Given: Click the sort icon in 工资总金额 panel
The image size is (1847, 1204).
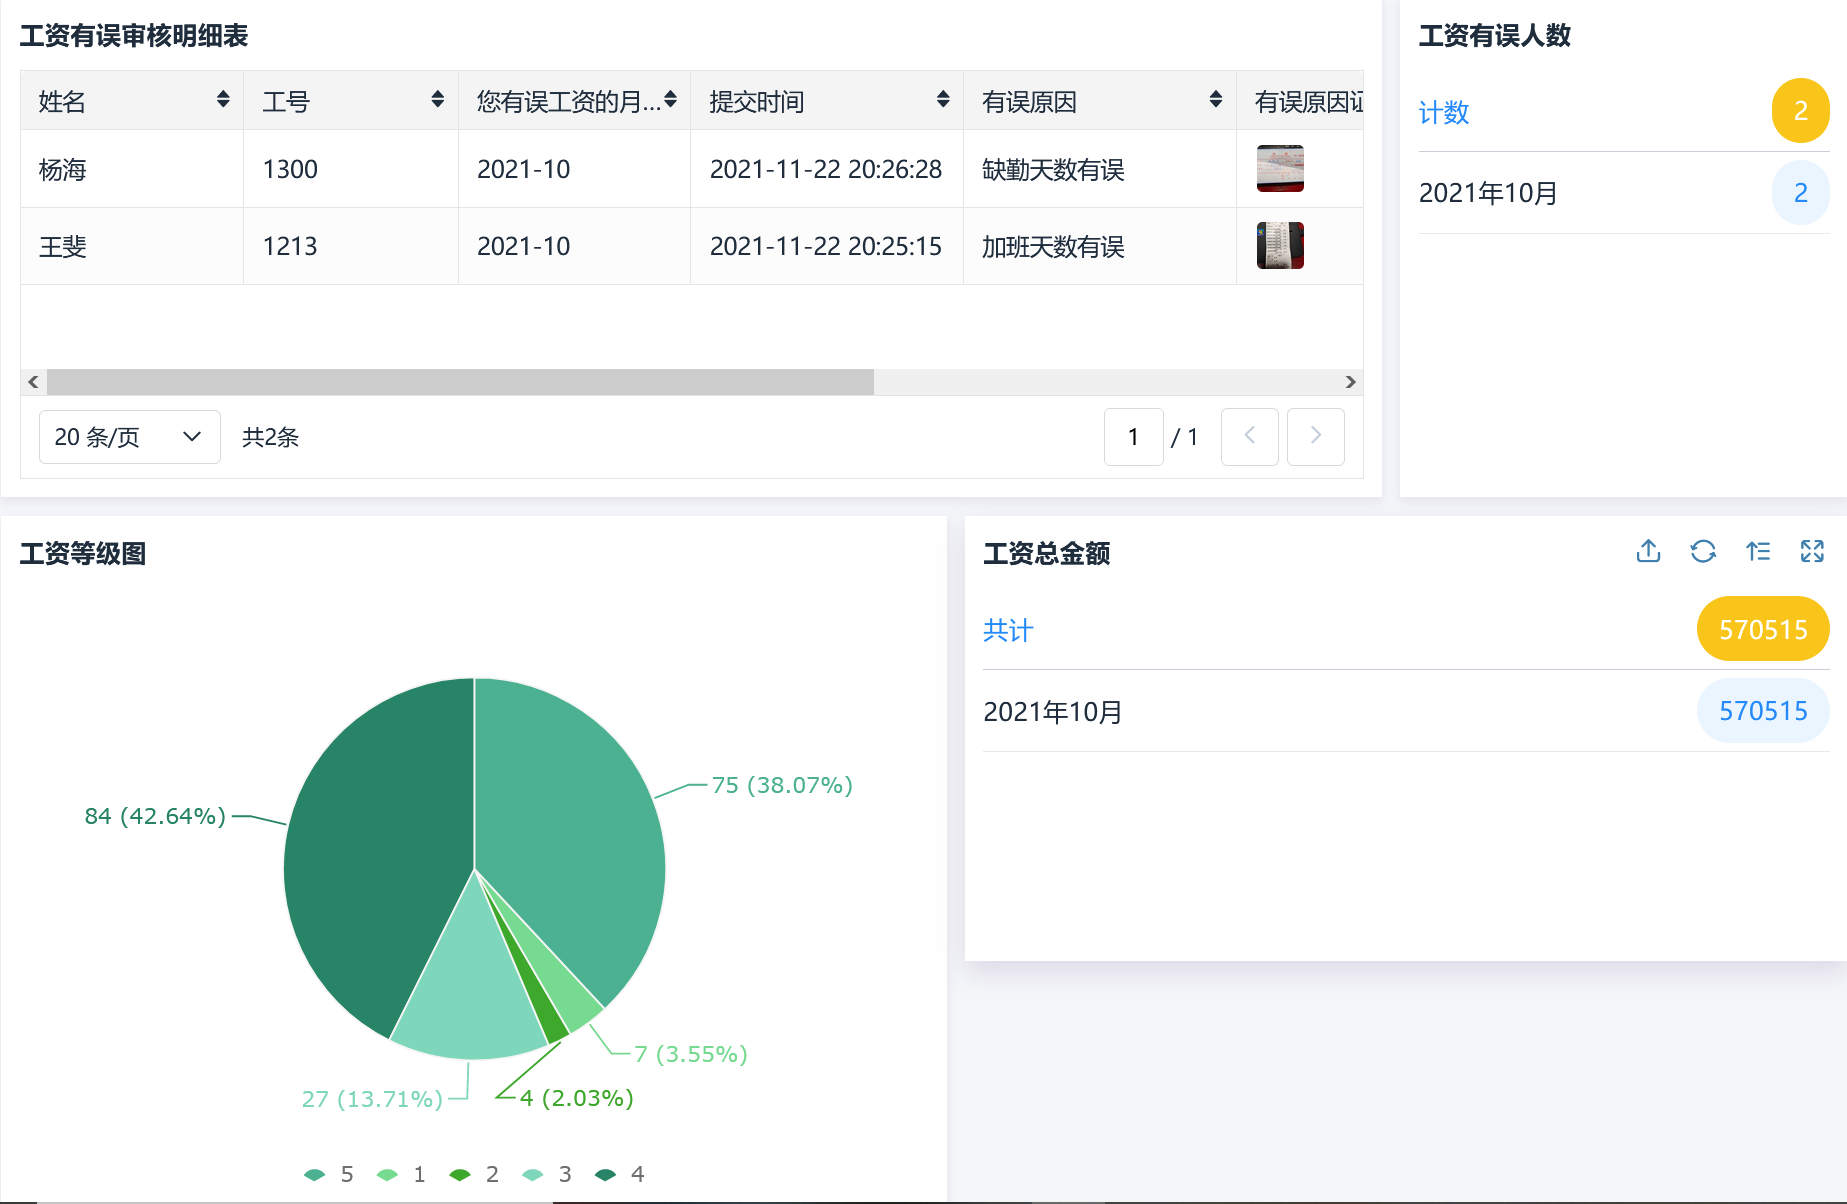Looking at the screenshot, I should pos(1758,551).
